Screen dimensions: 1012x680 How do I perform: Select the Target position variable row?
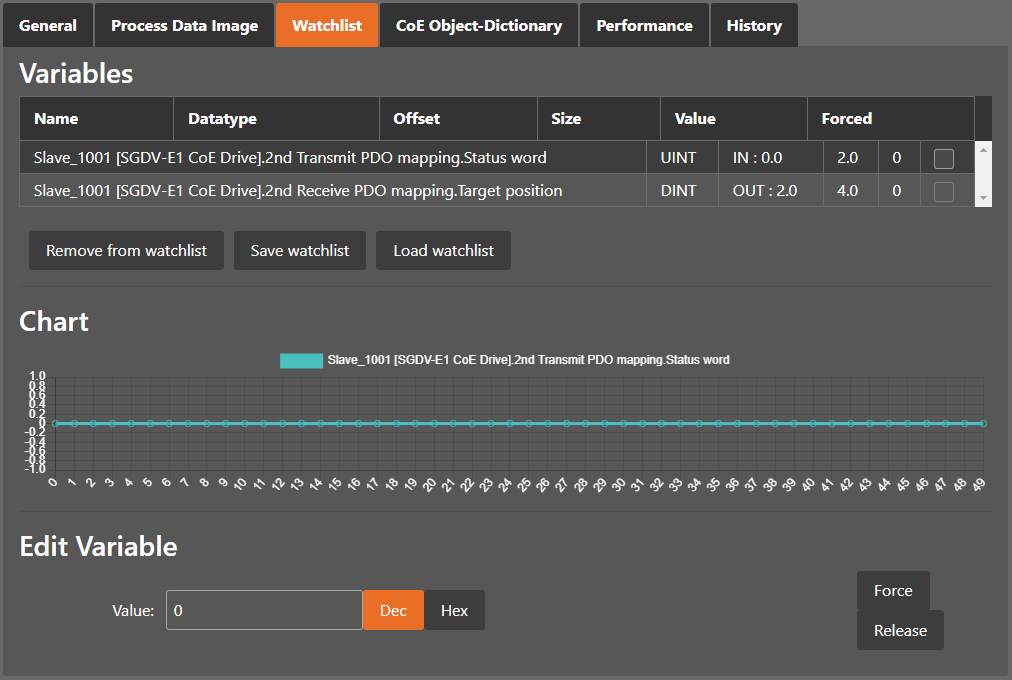click(330, 190)
